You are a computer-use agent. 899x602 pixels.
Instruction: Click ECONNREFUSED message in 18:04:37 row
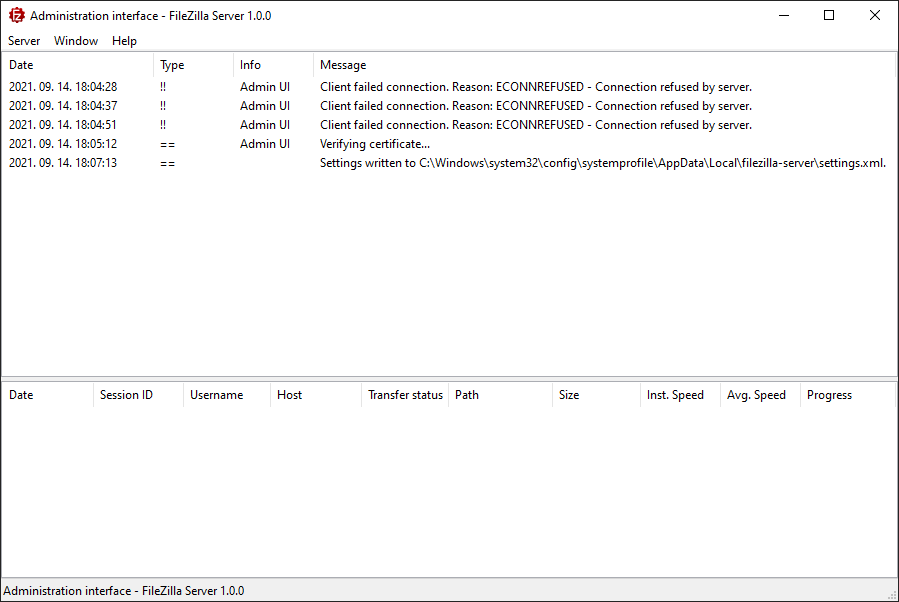(536, 105)
